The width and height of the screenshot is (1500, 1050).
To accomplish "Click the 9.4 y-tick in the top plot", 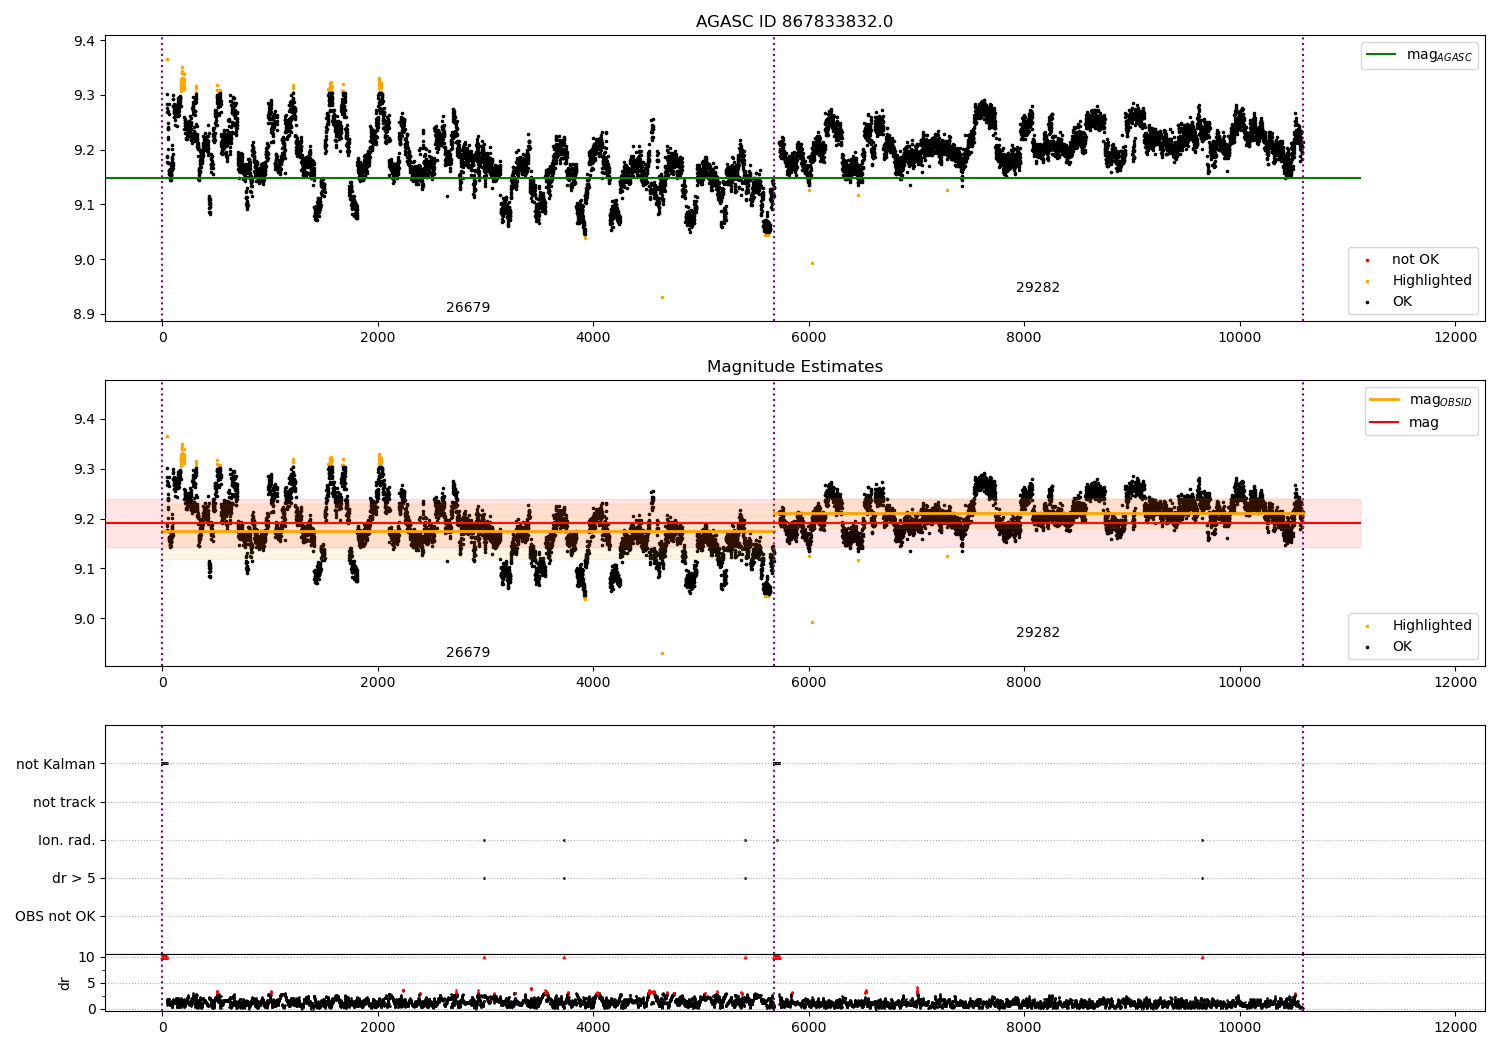I will click(84, 41).
